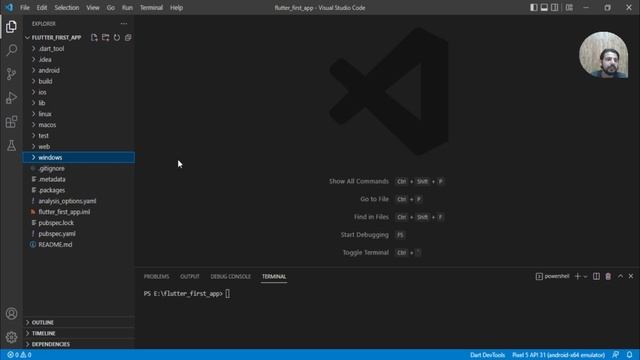Open terminal launch profile dropdown arrow
This screenshot has height=360, width=640.
click(x=585, y=277)
